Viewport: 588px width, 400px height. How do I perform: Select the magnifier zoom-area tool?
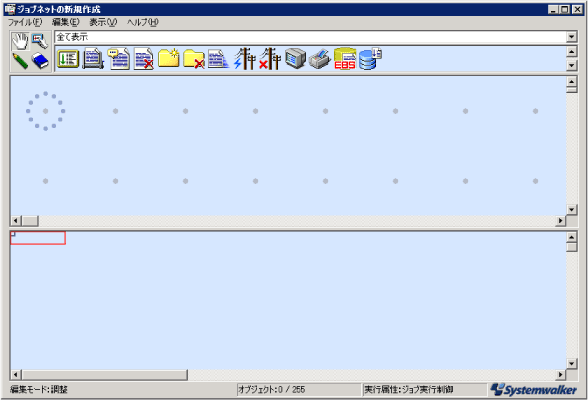pyautogui.click(x=40, y=41)
